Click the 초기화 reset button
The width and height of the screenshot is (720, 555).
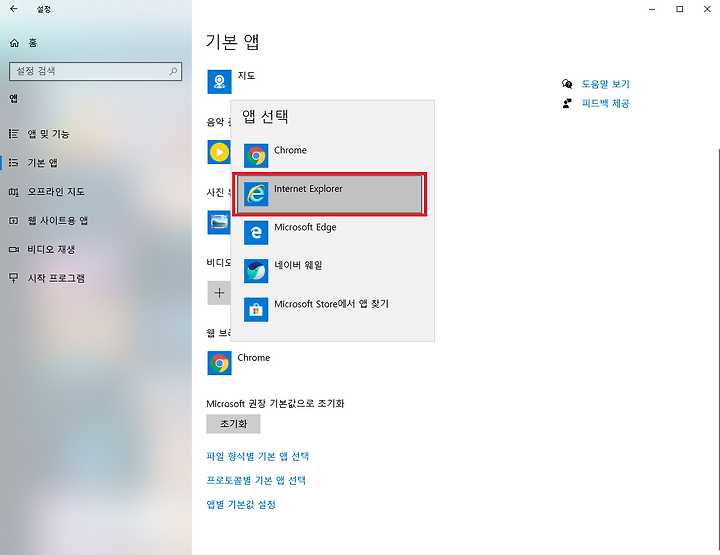point(233,424)
